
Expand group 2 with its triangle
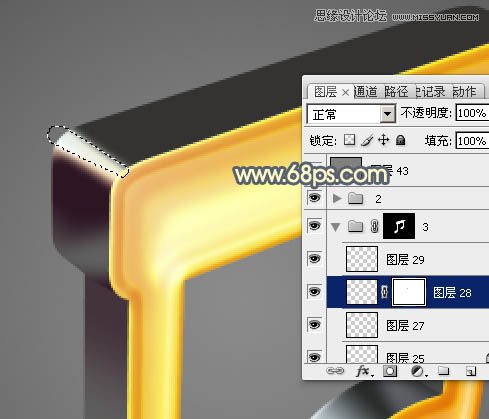coord(337,199)
